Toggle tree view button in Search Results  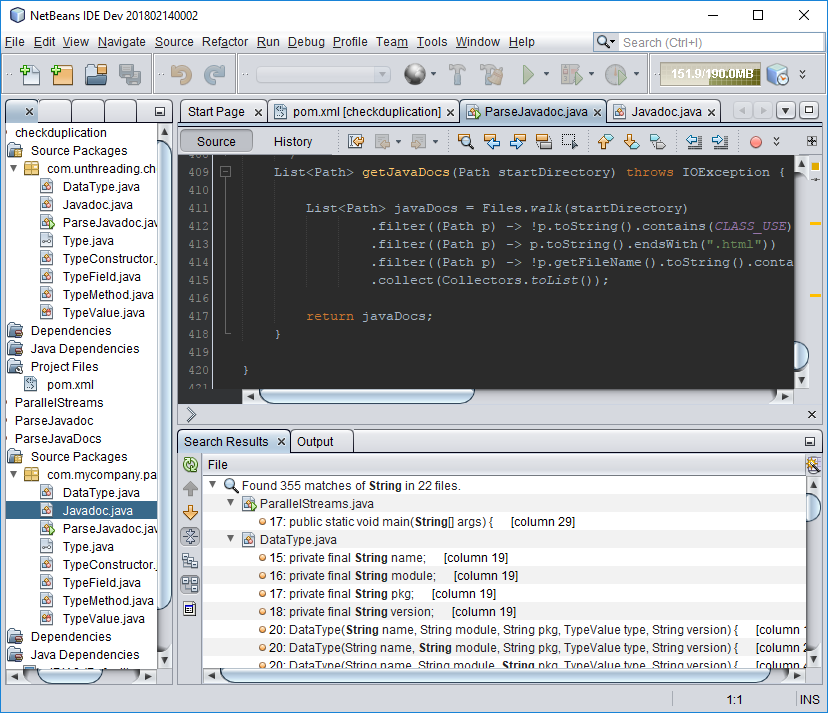(190, 584)
